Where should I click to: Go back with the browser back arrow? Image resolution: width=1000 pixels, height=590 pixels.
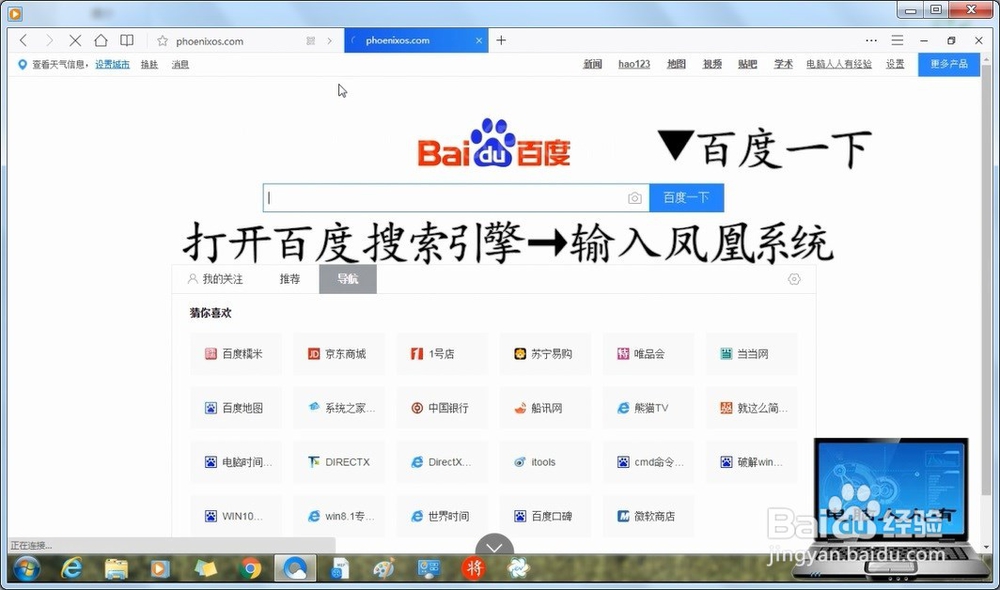coord(24,40)
